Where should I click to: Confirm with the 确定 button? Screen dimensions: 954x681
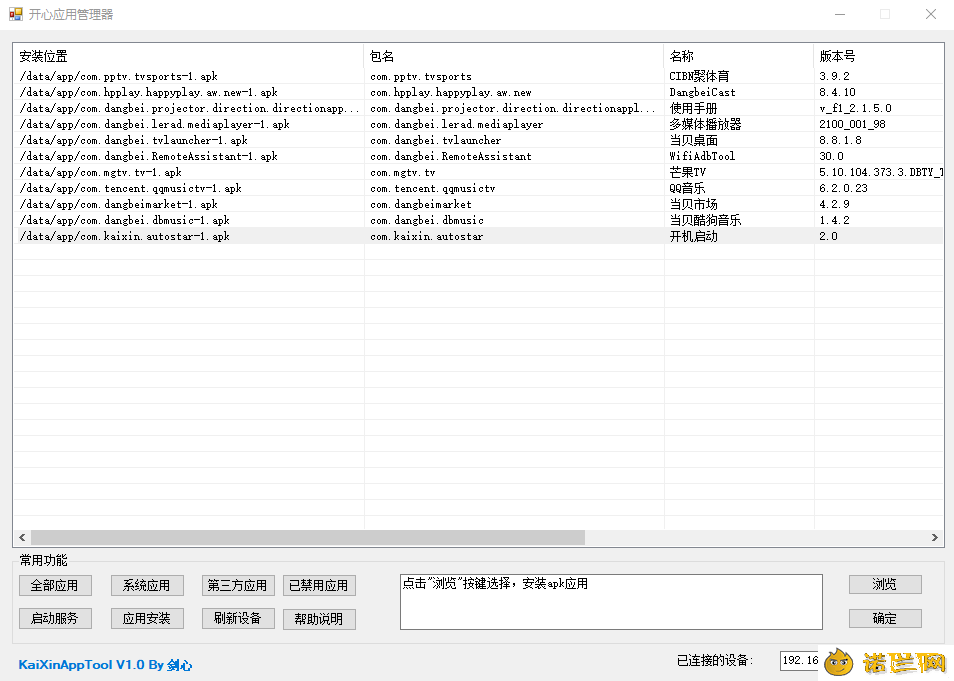885,618
